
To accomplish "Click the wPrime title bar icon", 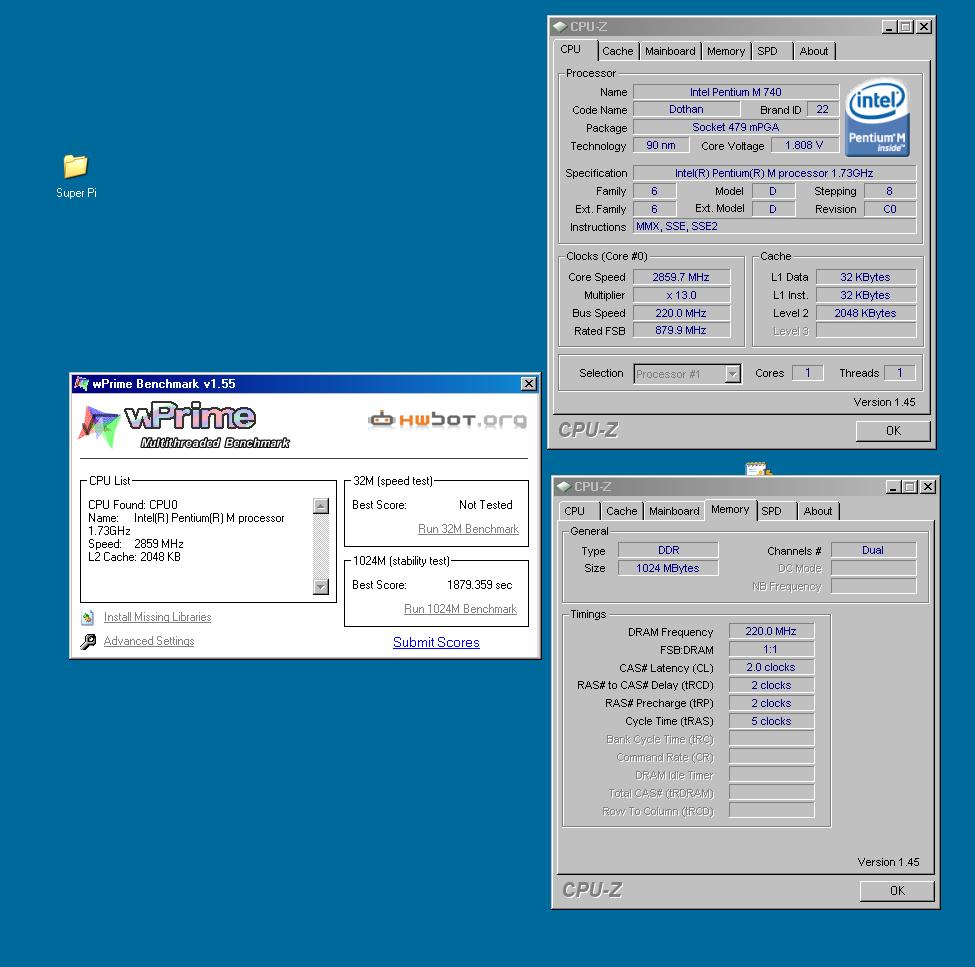I will tap(81, 384).
